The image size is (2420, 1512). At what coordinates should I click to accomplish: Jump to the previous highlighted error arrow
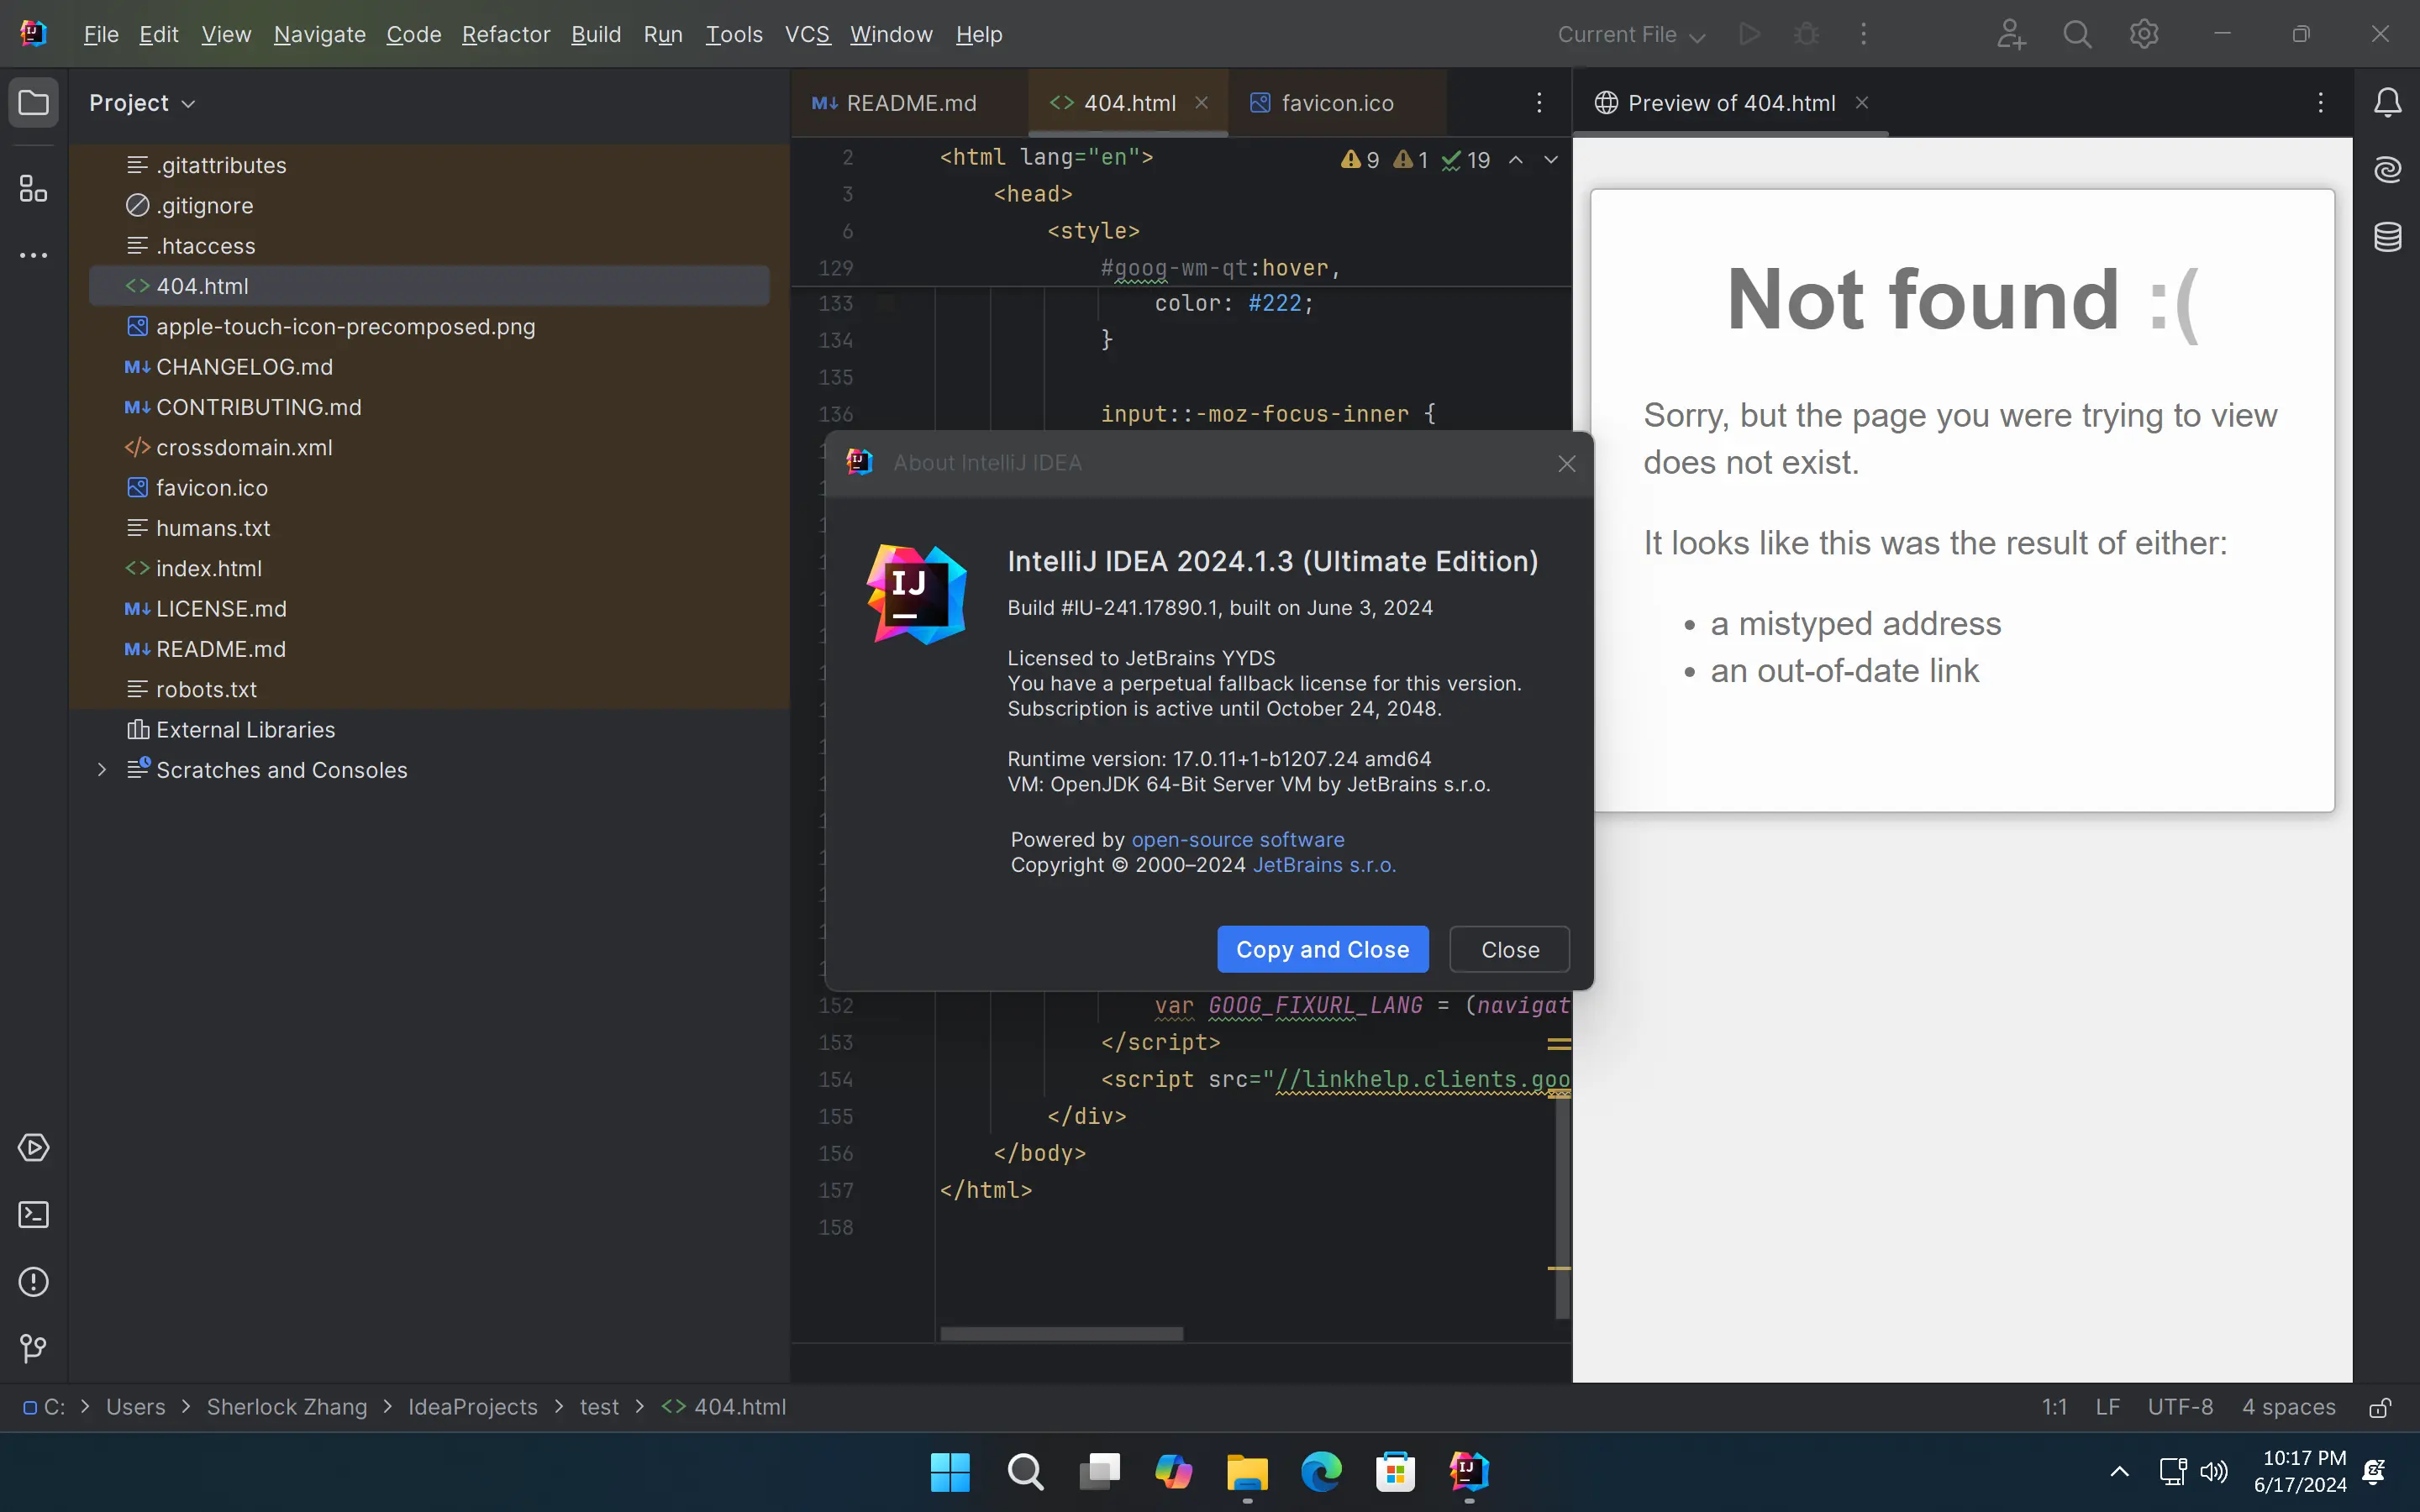(x=1516, y=160)
